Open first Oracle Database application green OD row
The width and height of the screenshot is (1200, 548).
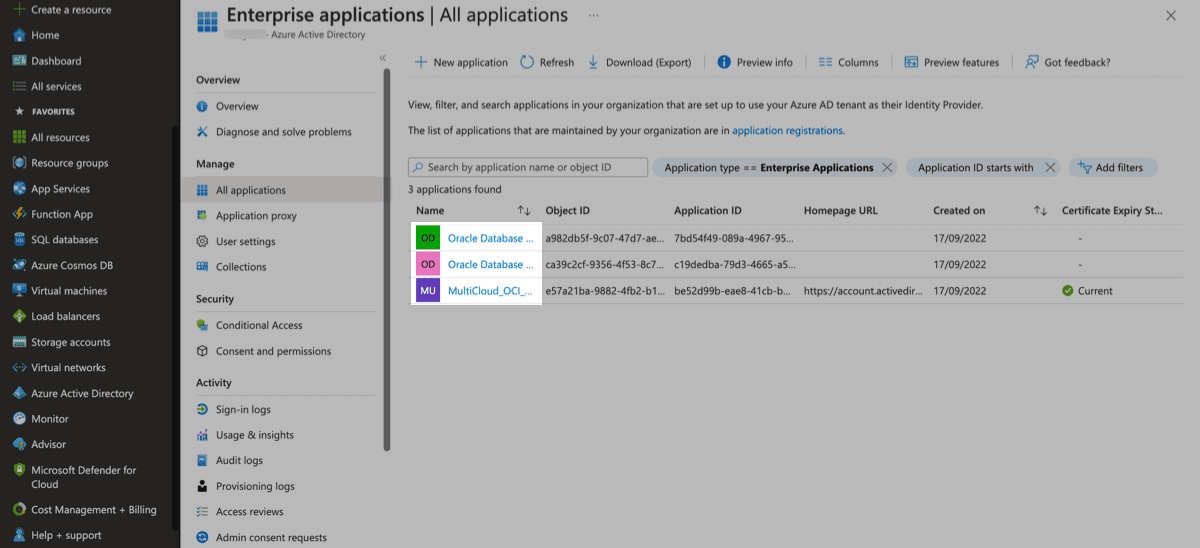(490, 238)
